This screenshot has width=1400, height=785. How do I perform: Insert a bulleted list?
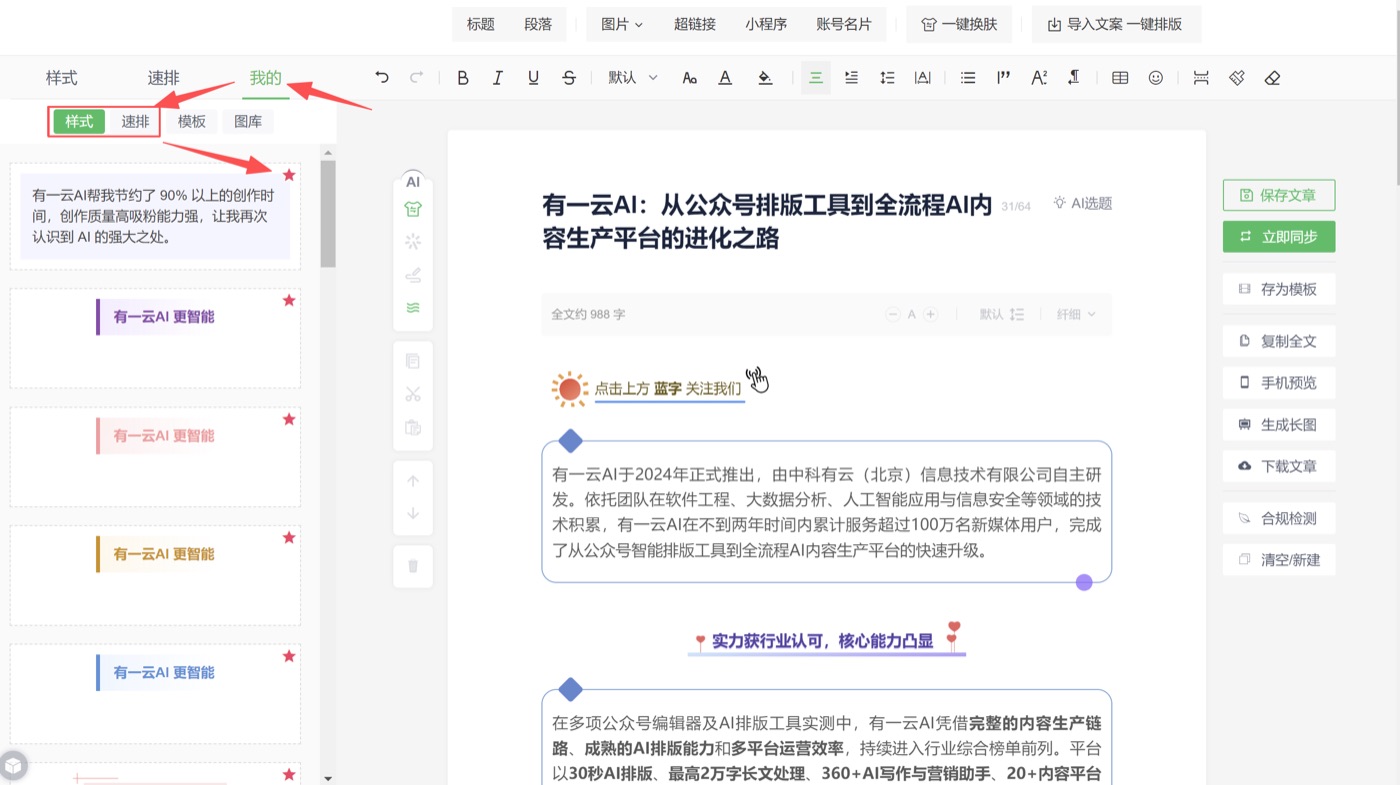click(968, 78)
